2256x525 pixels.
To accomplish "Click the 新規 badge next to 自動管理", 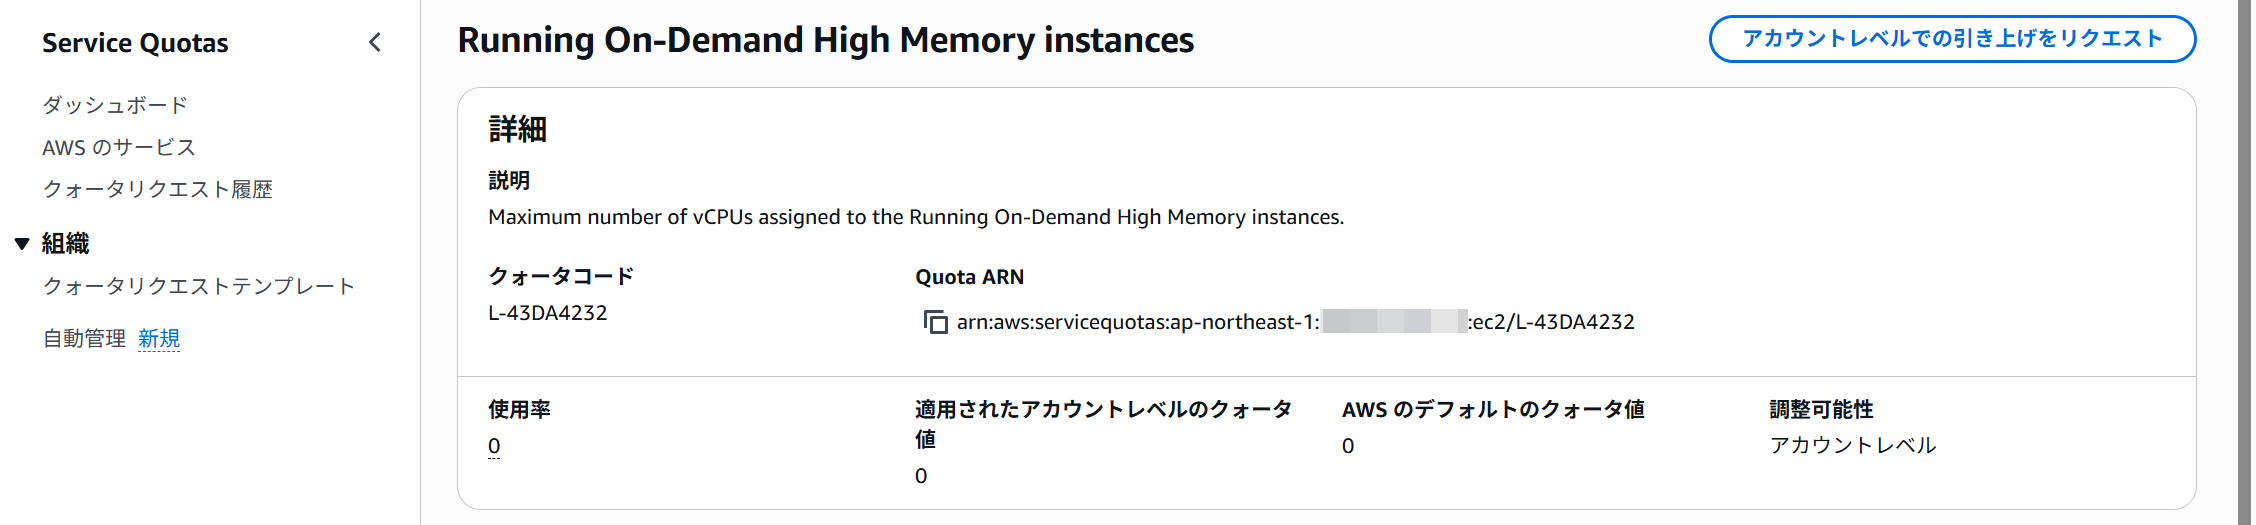I will [159, 339].
